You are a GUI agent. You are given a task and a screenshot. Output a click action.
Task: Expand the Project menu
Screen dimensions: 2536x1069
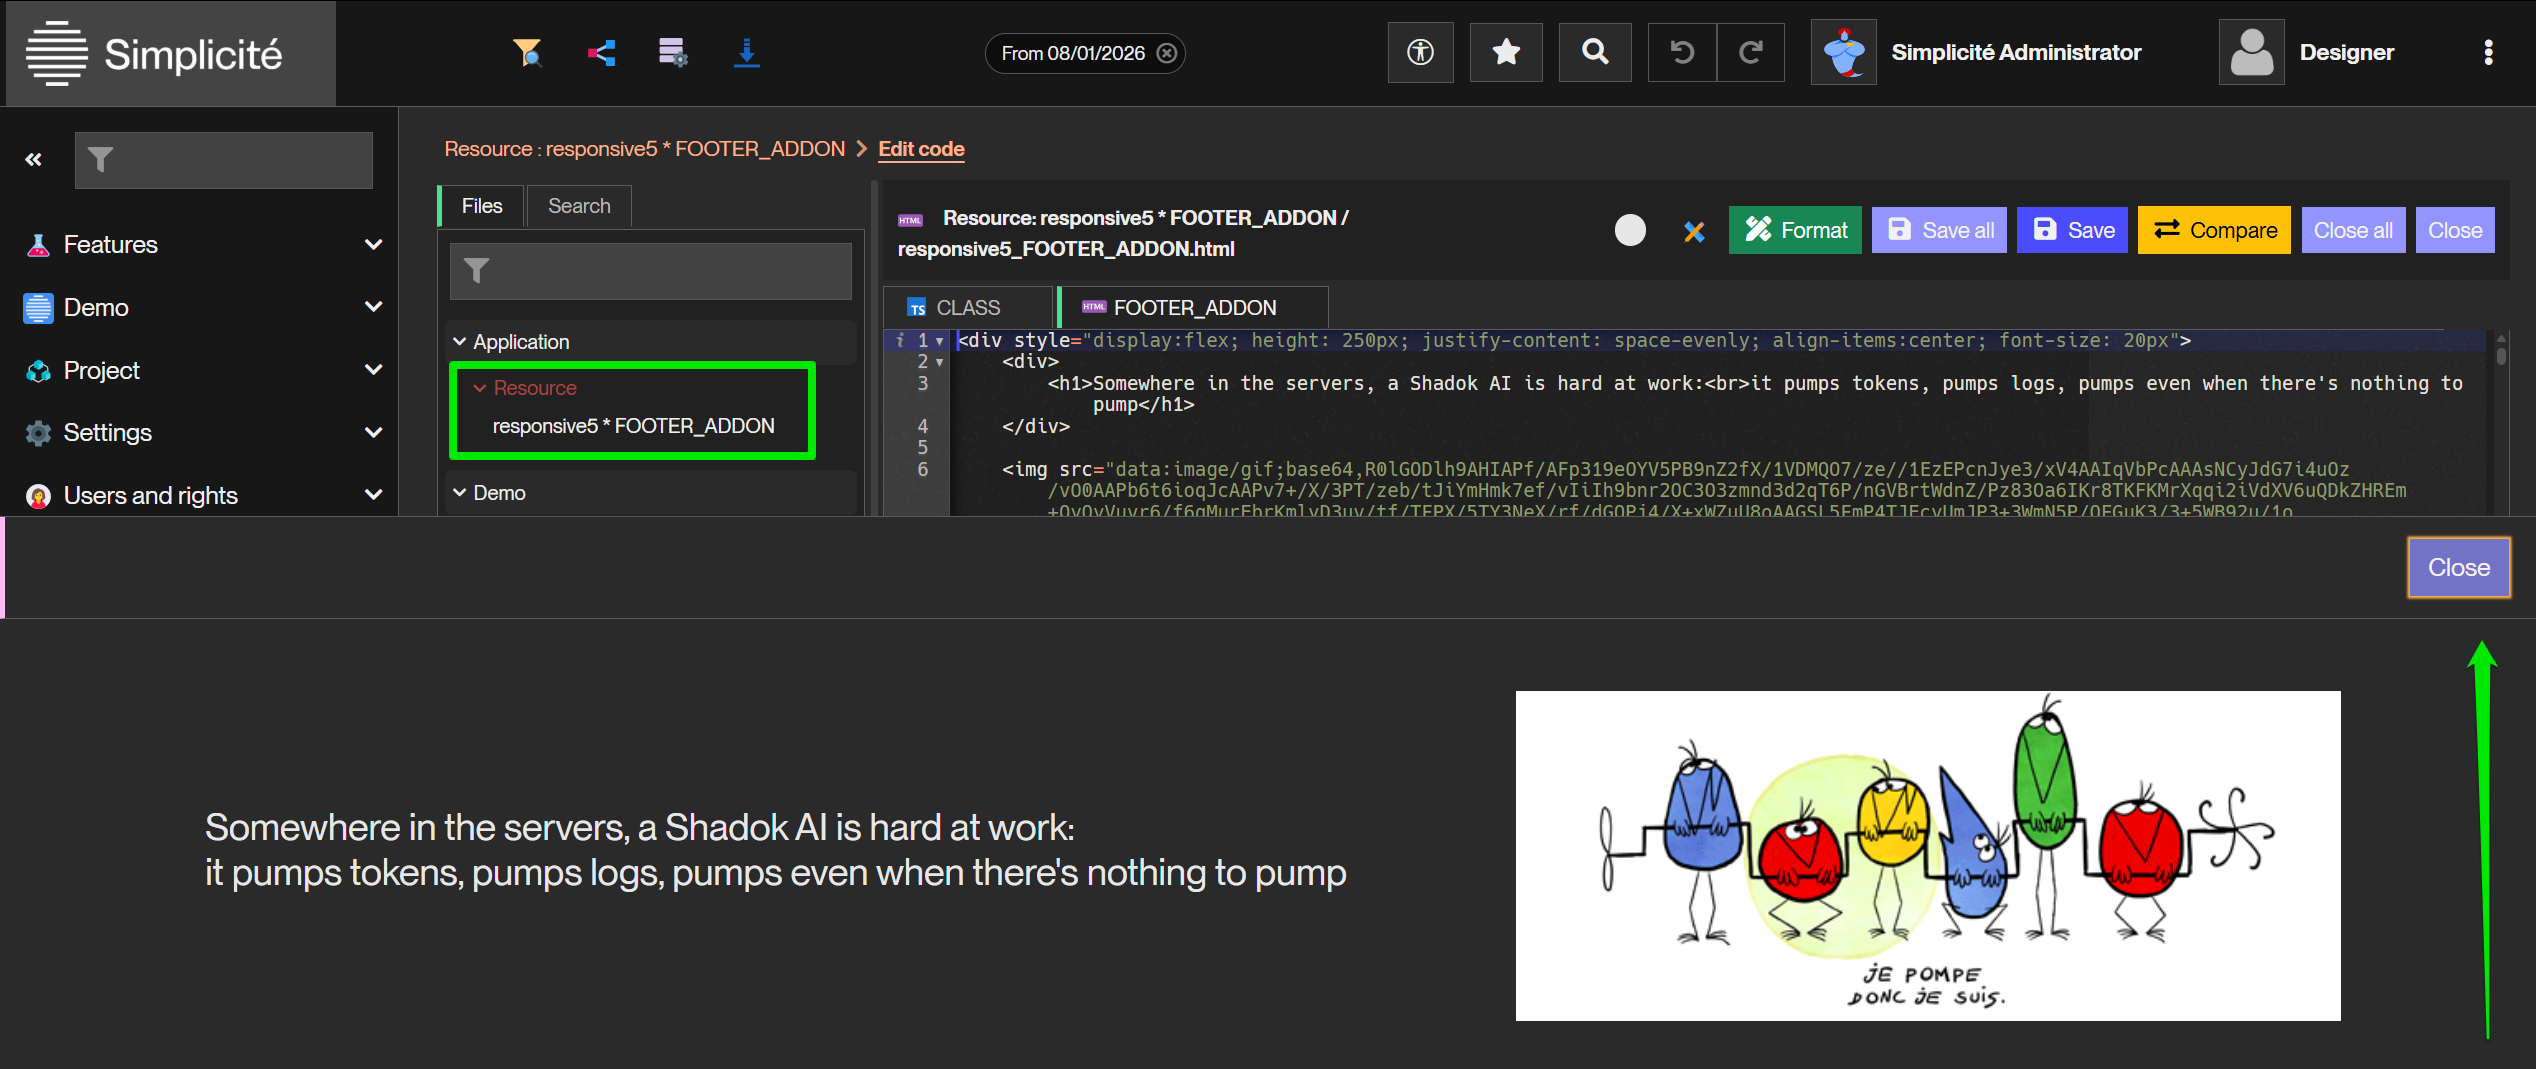point(204,370)
